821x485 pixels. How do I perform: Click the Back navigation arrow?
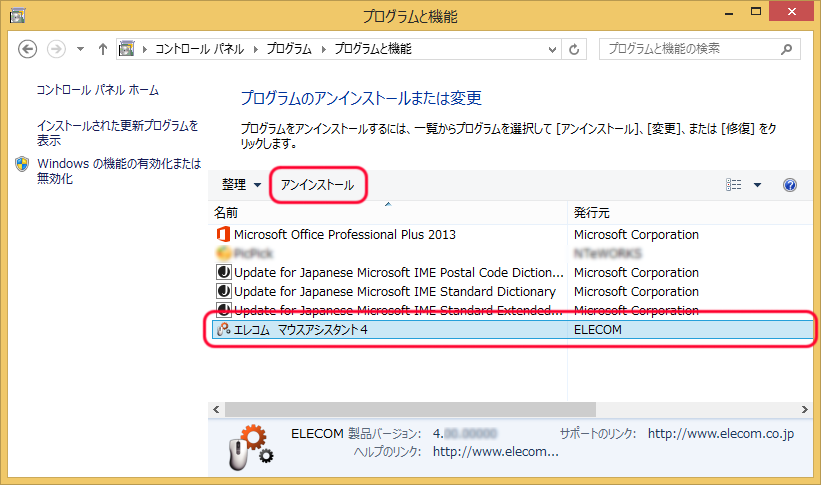pos(27,49)
